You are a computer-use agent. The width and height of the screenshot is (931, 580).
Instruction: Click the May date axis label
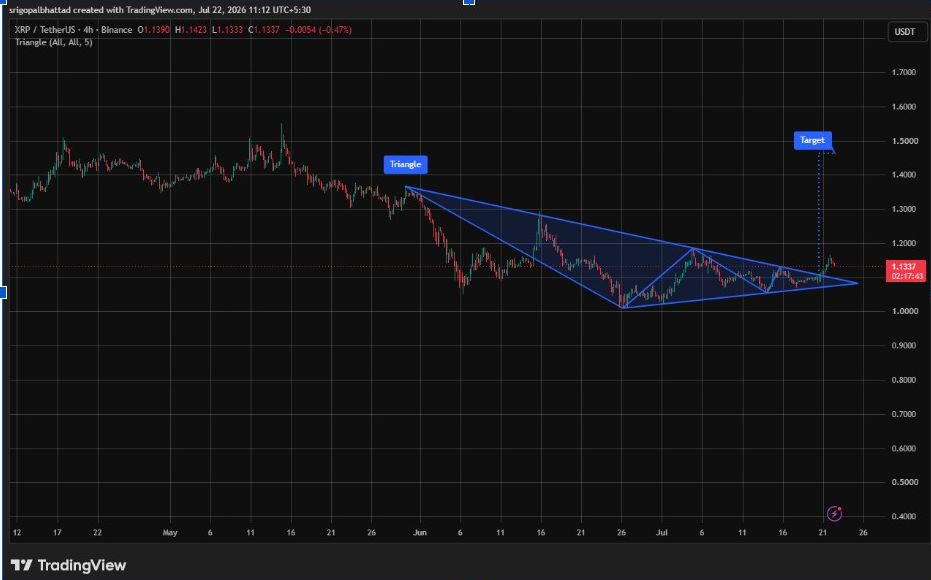170,533
